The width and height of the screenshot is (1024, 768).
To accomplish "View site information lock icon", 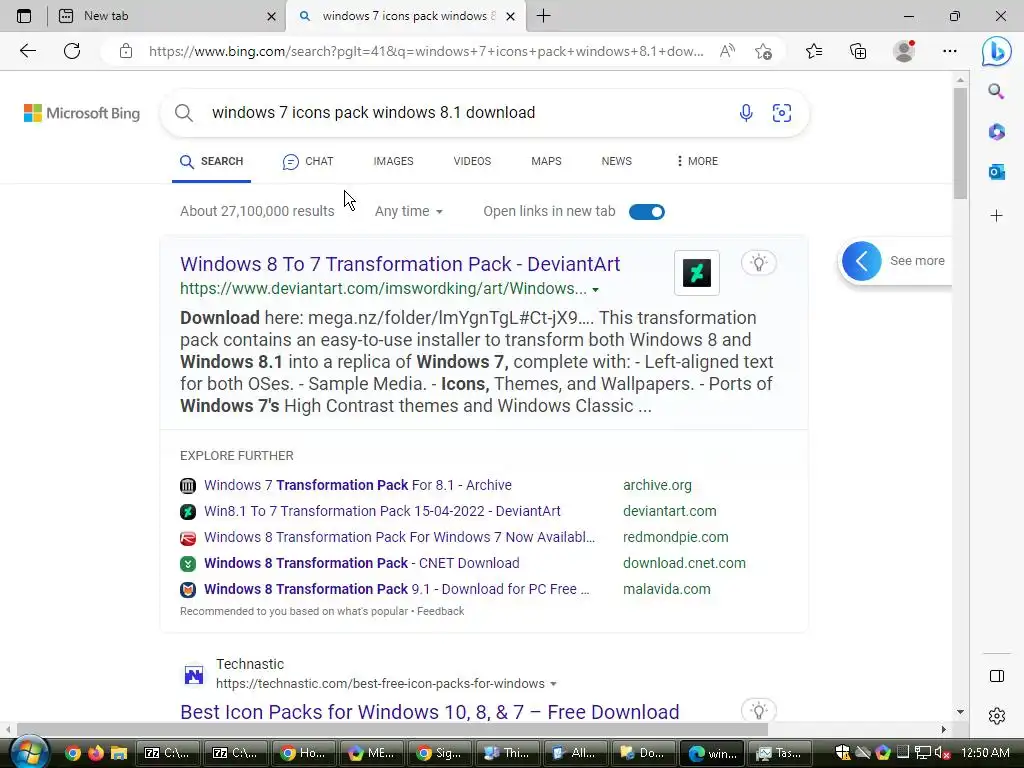I will tap(126, 51).
